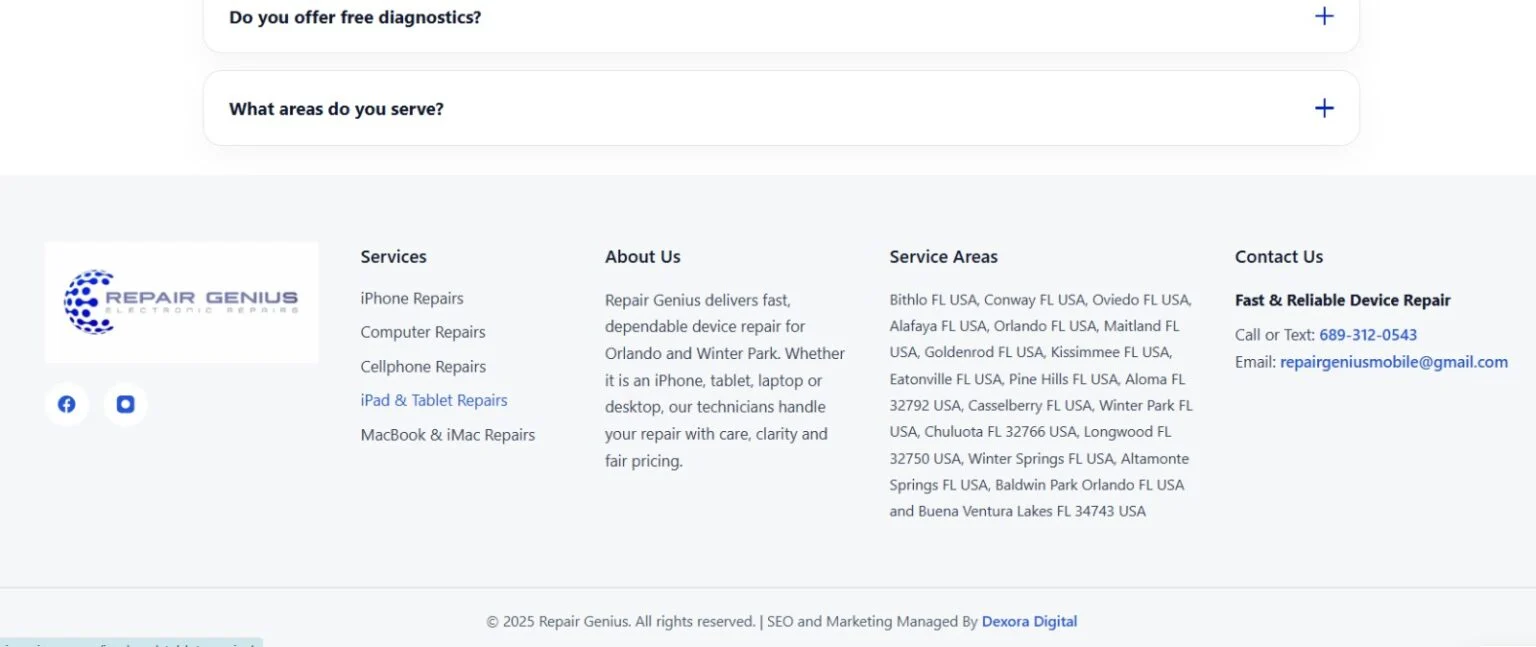This screenshot has height=647, width=1536.
Task: Click the Repair Genius logo
Action: point(182,302)
